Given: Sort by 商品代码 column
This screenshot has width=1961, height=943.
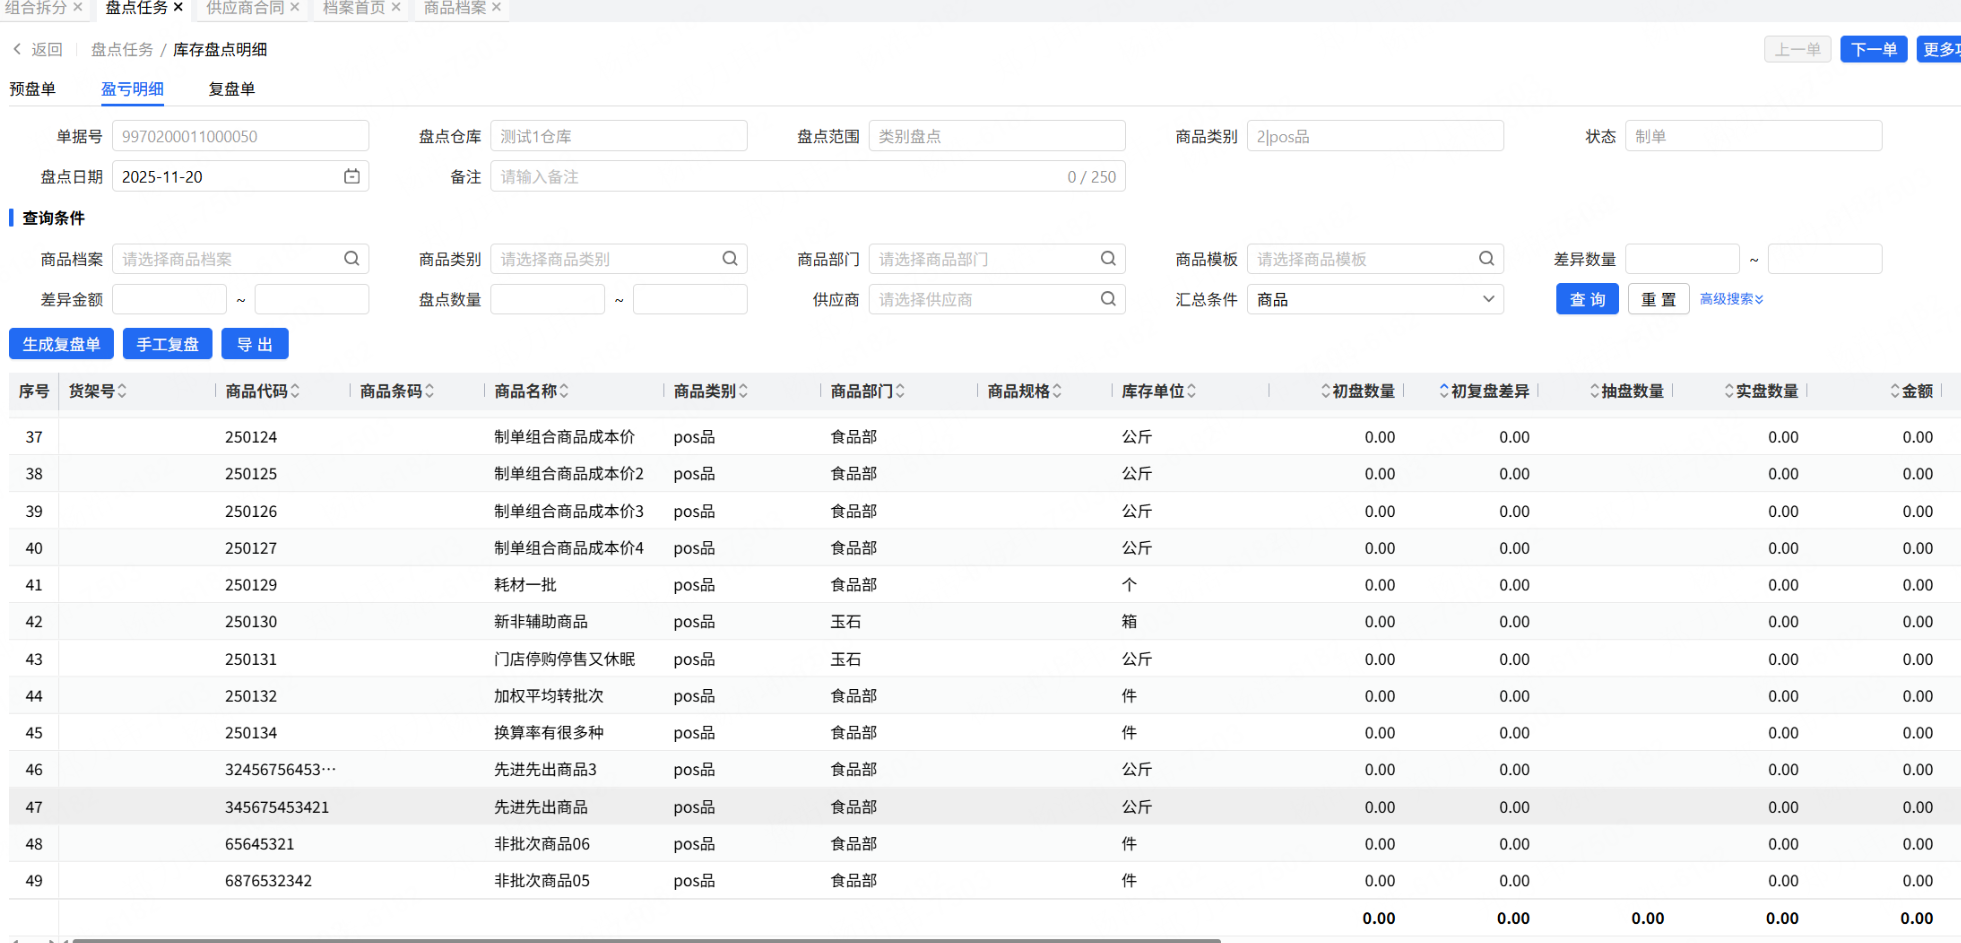Looking at the screenshot, I should tap(295, 391).
